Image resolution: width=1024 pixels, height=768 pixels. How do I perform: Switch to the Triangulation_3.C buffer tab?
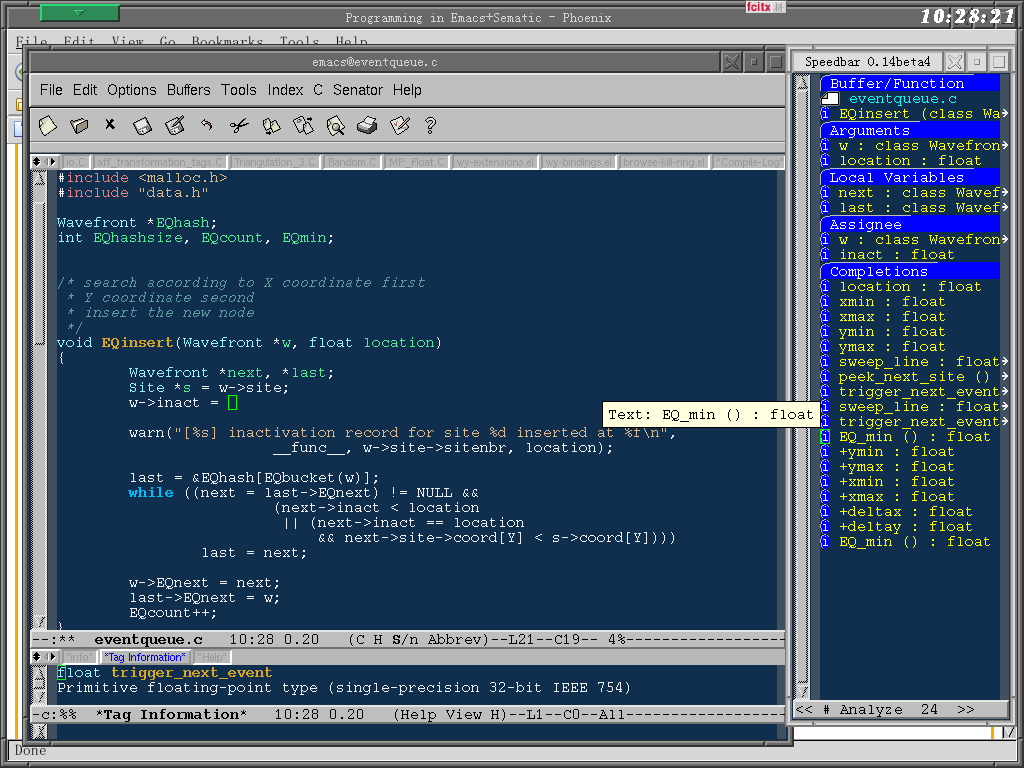point(276,162)
